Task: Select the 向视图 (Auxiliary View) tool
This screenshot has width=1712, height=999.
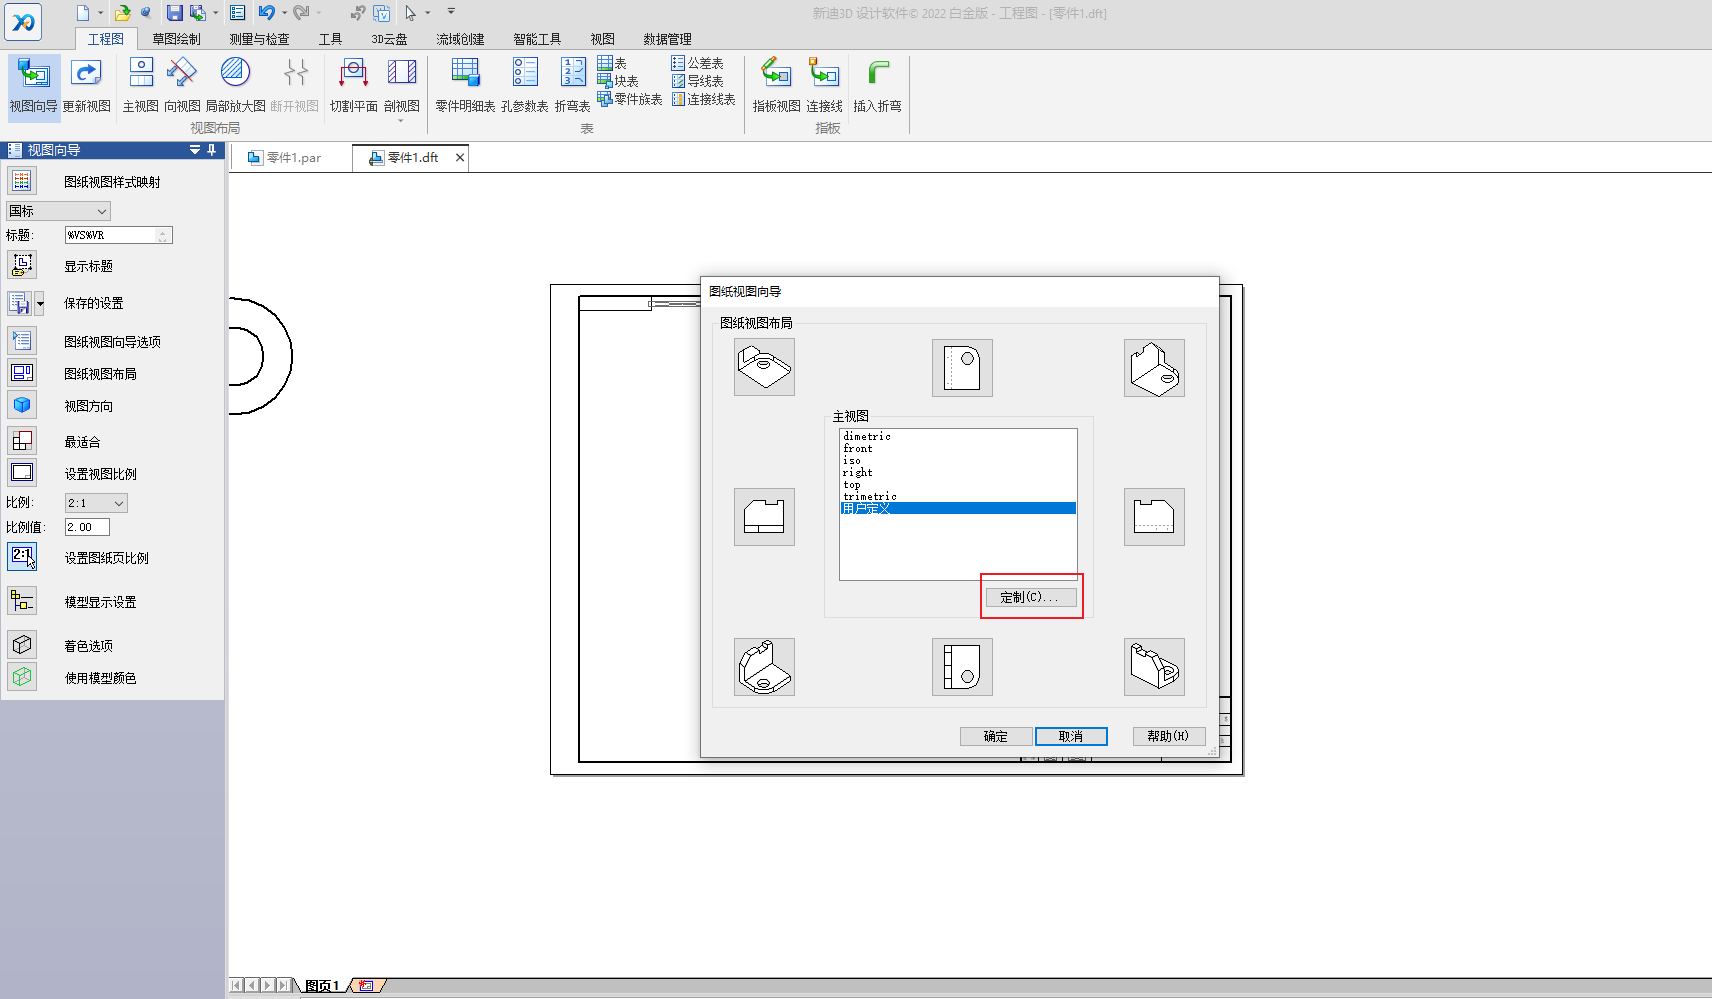Action: tap(182, 85)
